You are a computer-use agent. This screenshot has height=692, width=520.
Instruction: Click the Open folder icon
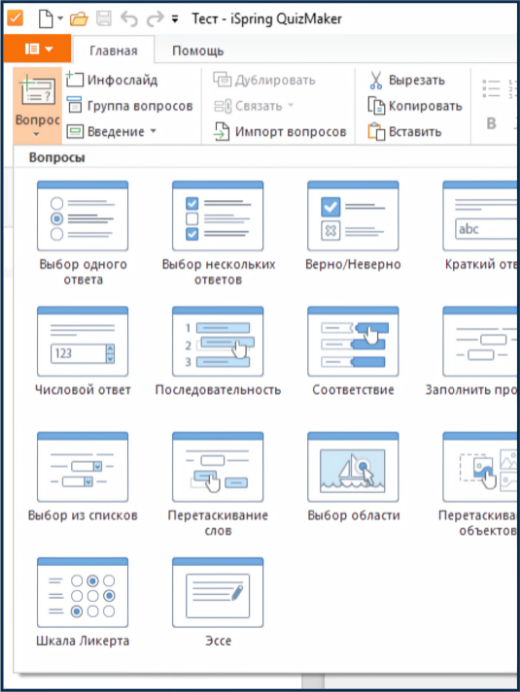point(79,19)
